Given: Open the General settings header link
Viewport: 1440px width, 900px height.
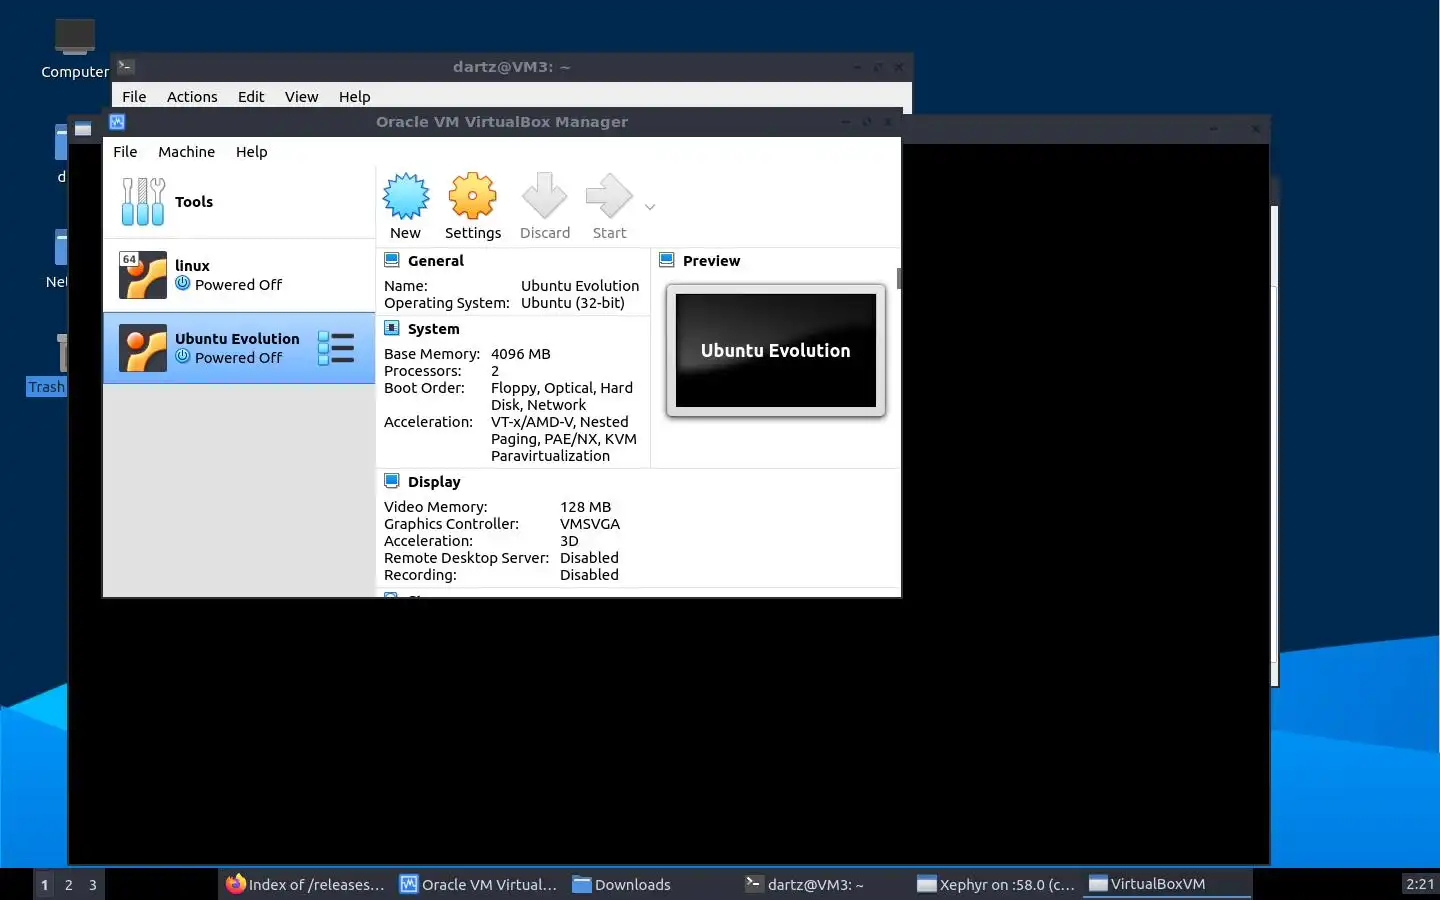Looking at the screenshot, I should click(436, 261).
